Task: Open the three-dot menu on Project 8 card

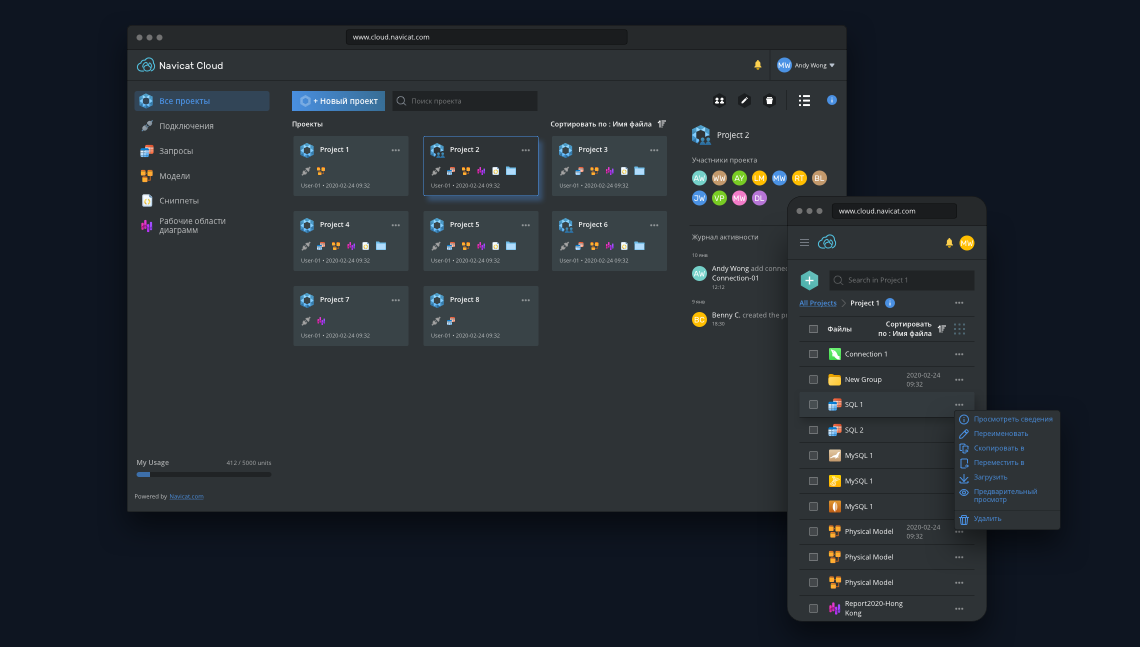Action: point(526,300)
